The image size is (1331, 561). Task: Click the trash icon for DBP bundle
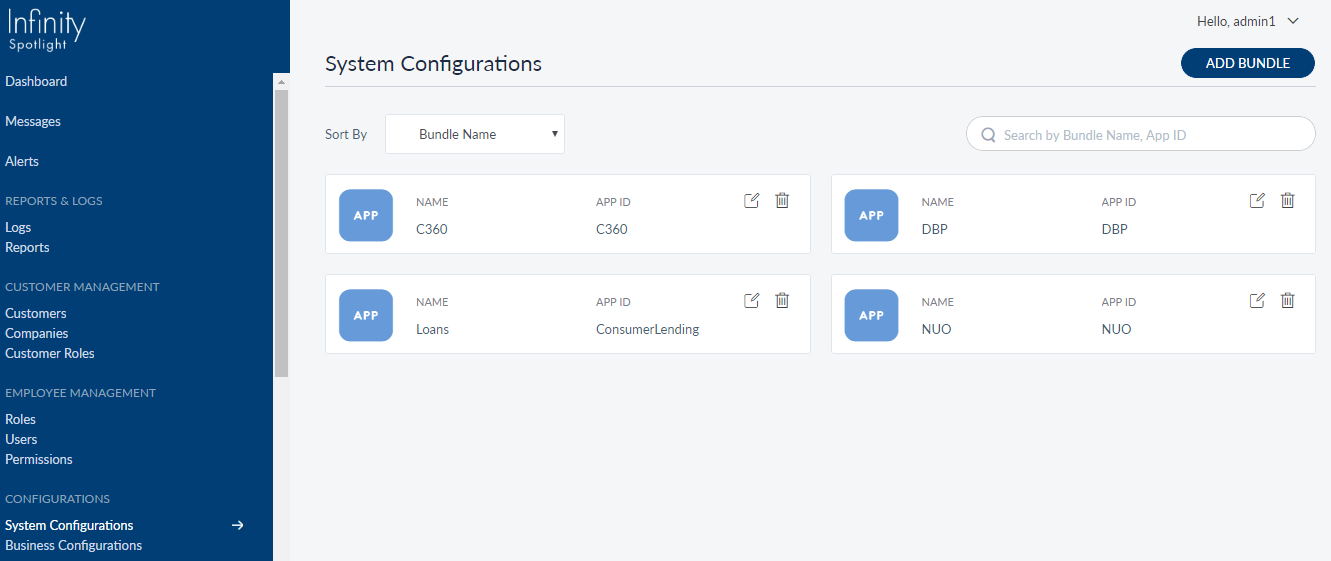[1288, 200]
